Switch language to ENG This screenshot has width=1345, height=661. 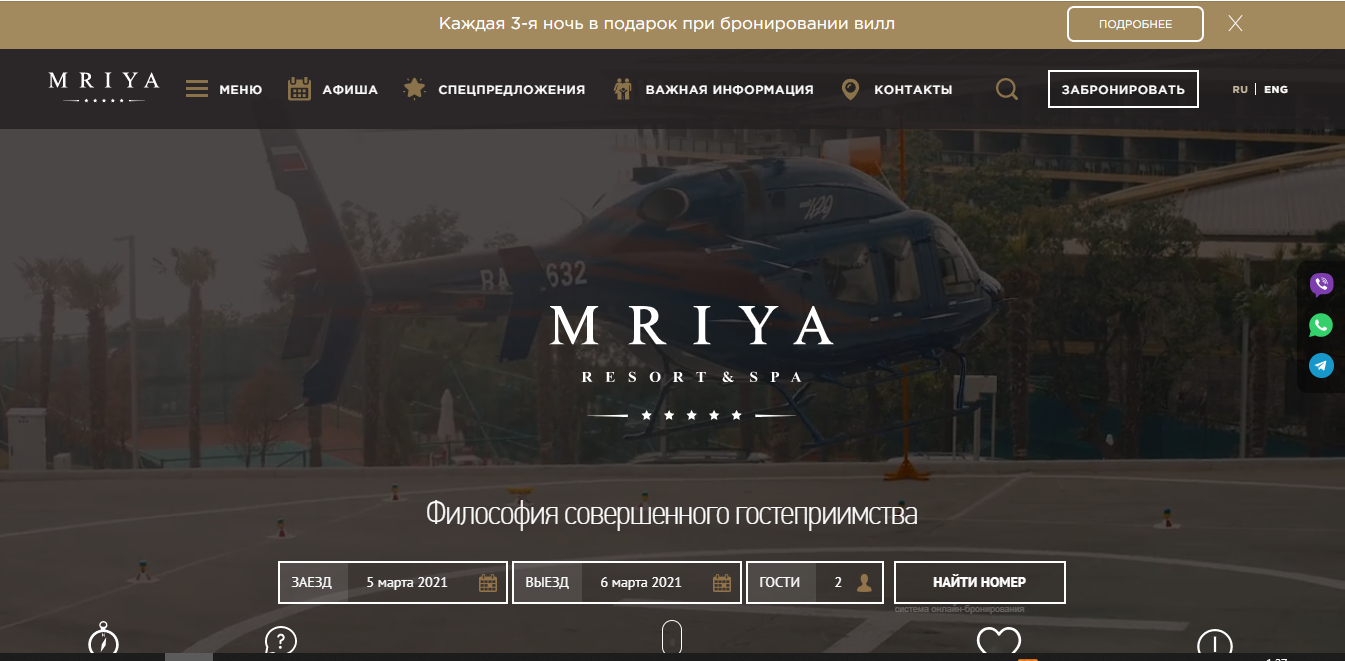(x=1276, y=89)
